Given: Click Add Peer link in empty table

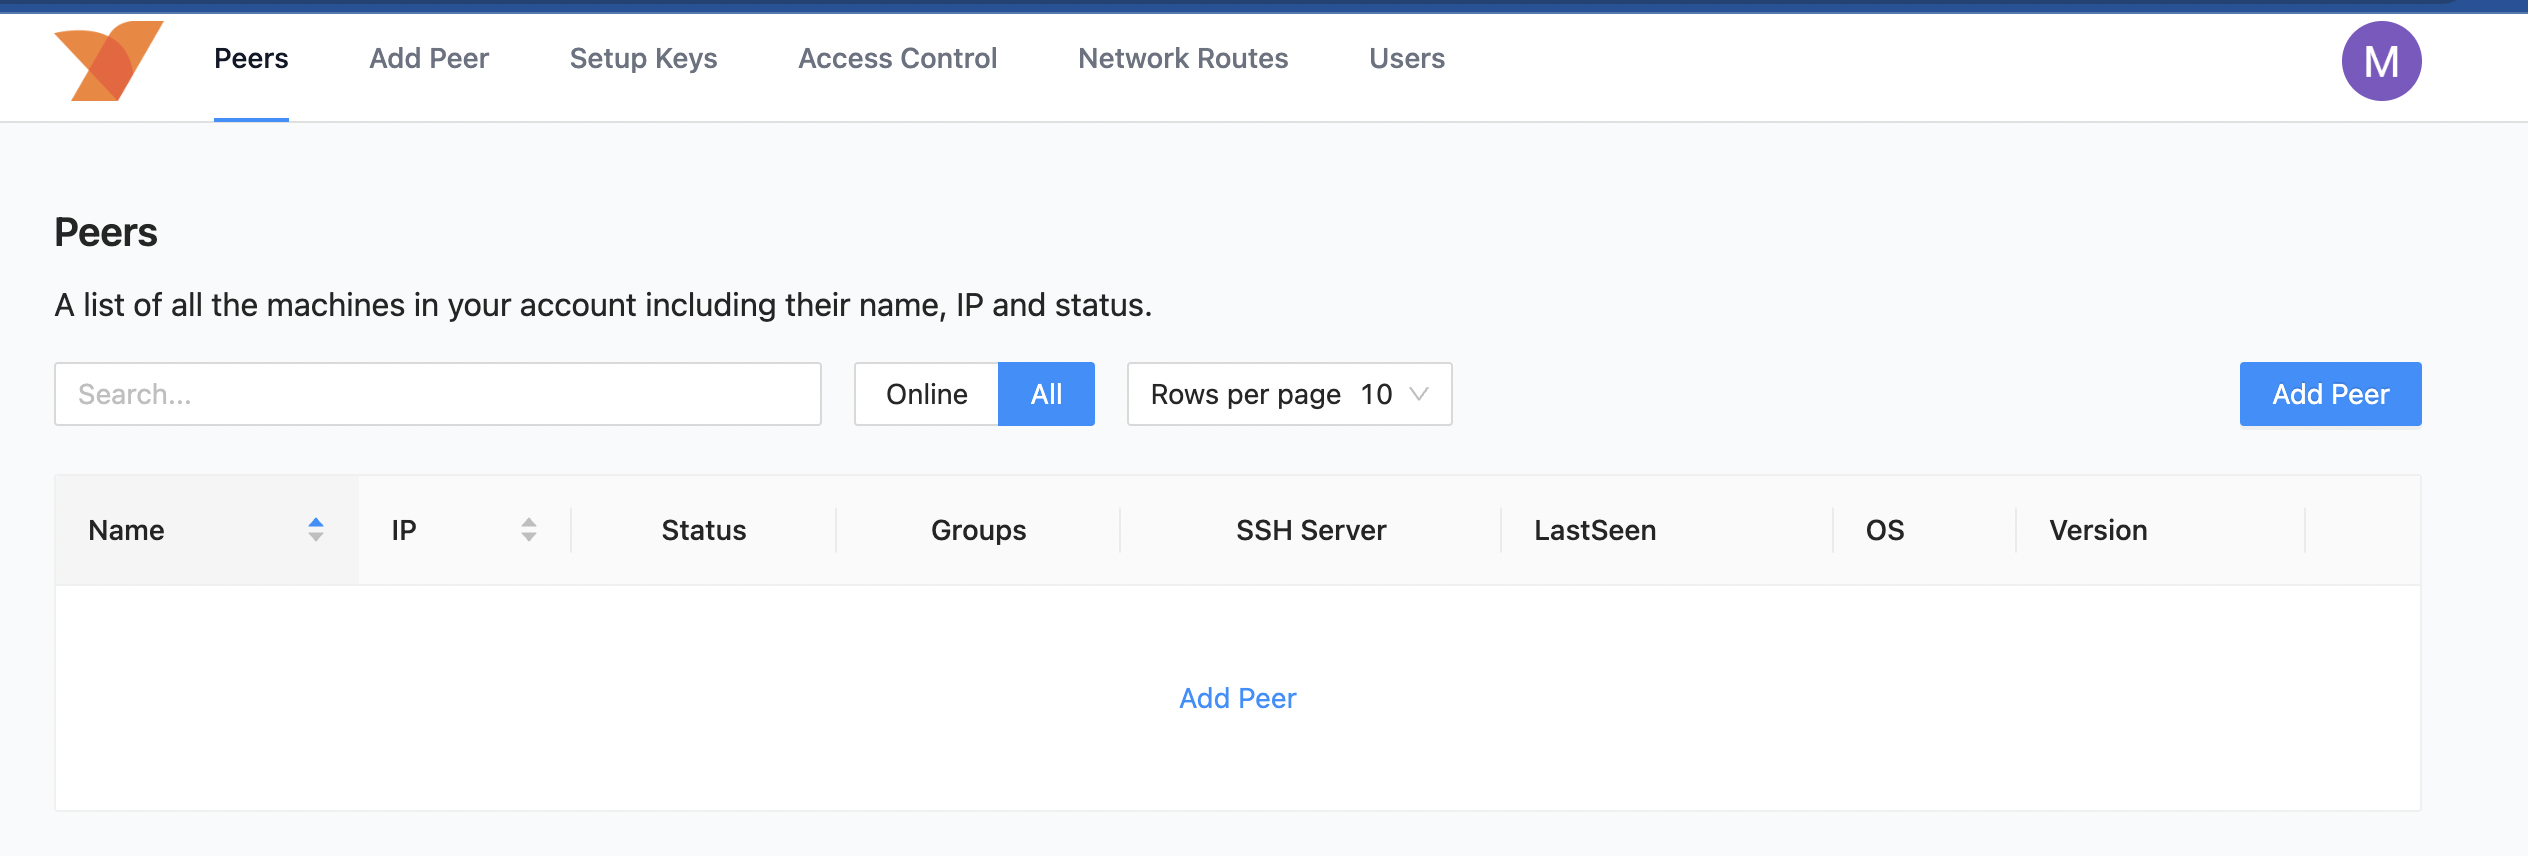Looking at the screenshot, I should (1237, 698).
